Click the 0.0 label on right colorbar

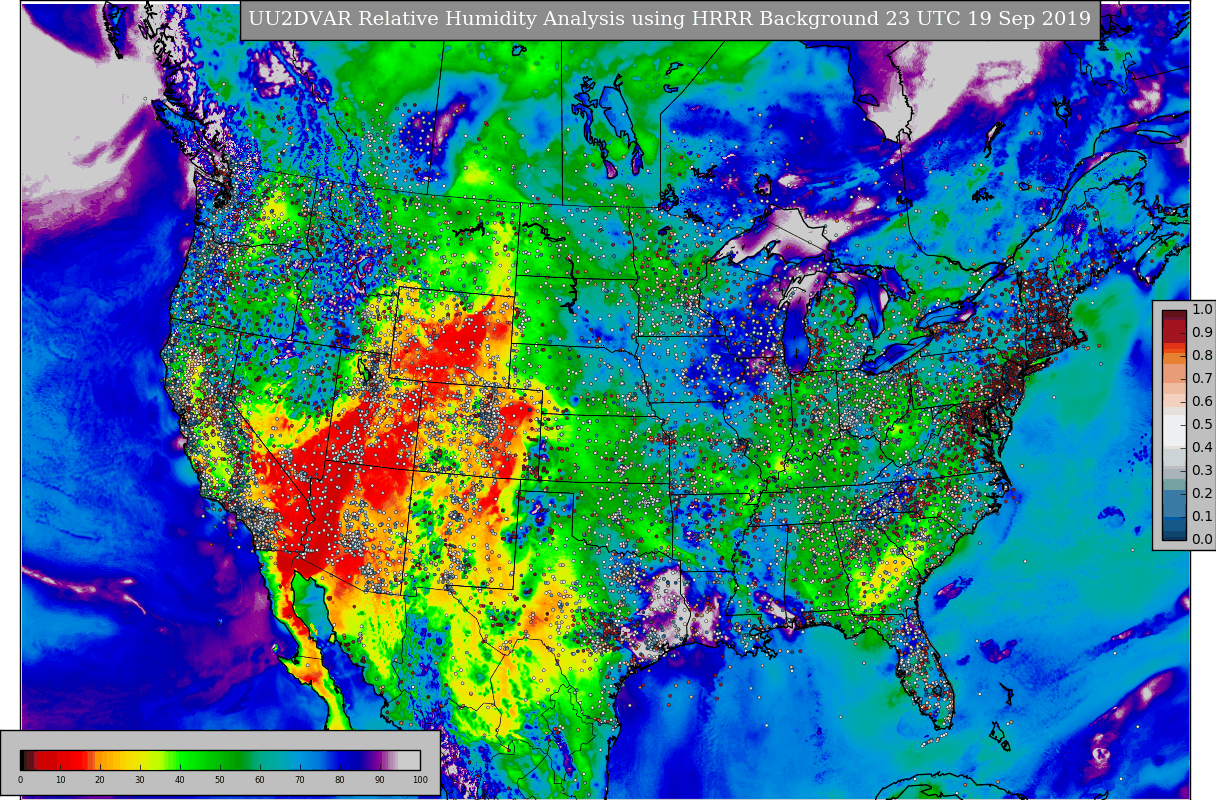[x=1202, y=540]
